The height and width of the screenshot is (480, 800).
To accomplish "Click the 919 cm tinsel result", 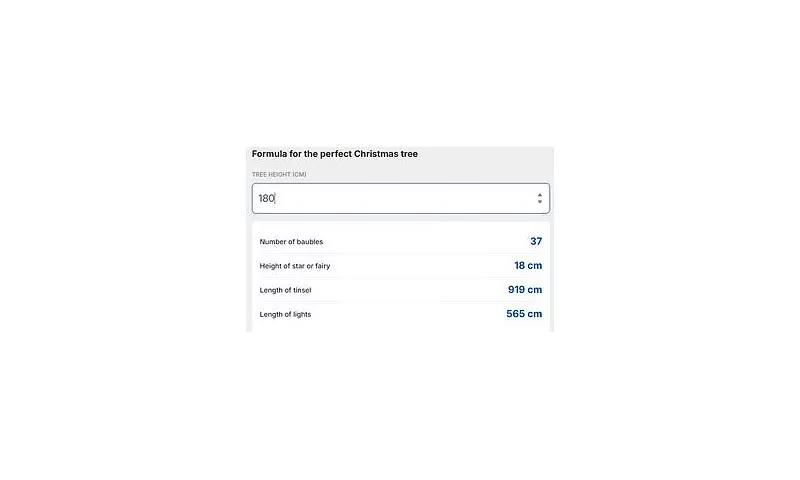I will [525, 289].
